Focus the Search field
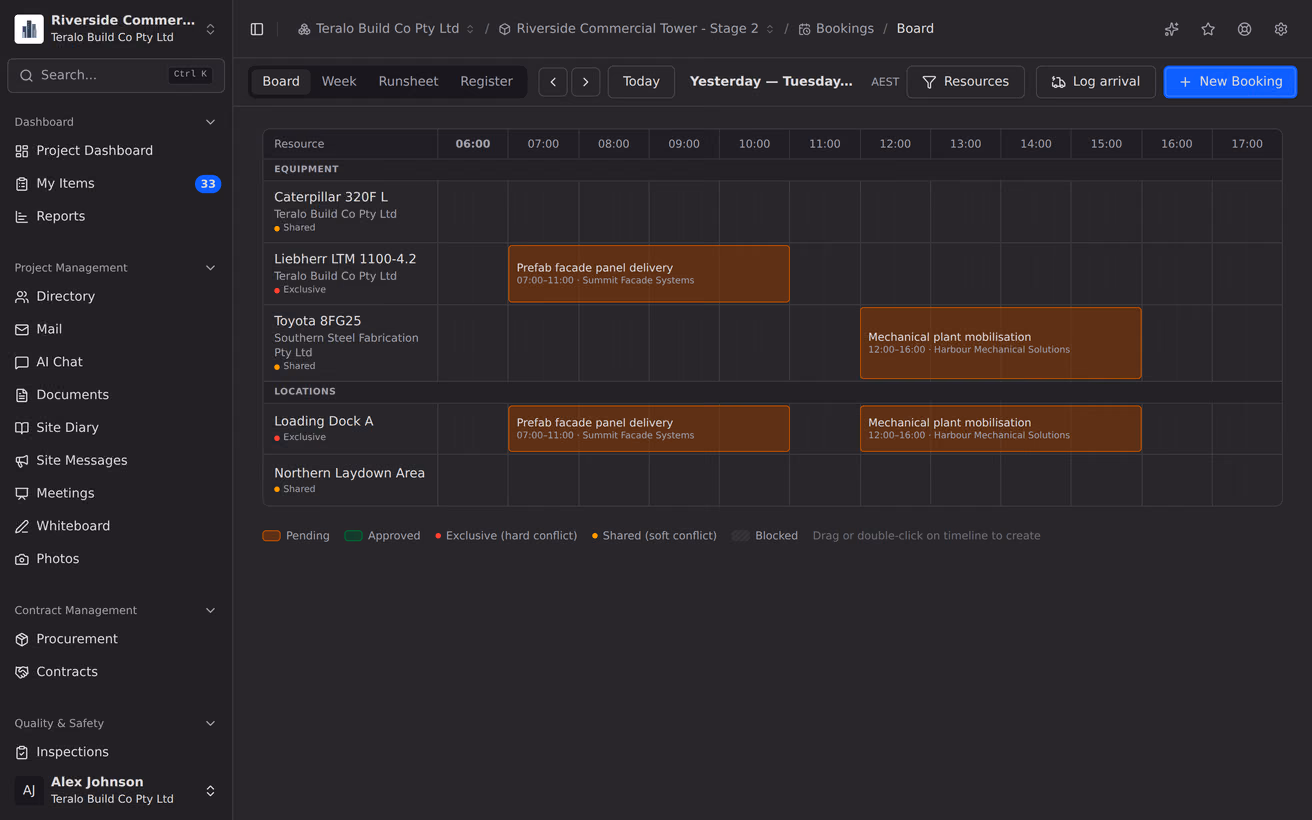 pyautogui.click(x=116, y=75)
